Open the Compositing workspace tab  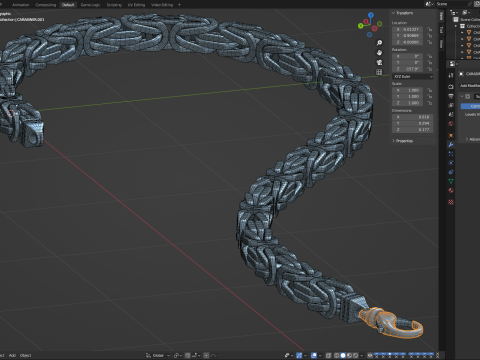46,5
